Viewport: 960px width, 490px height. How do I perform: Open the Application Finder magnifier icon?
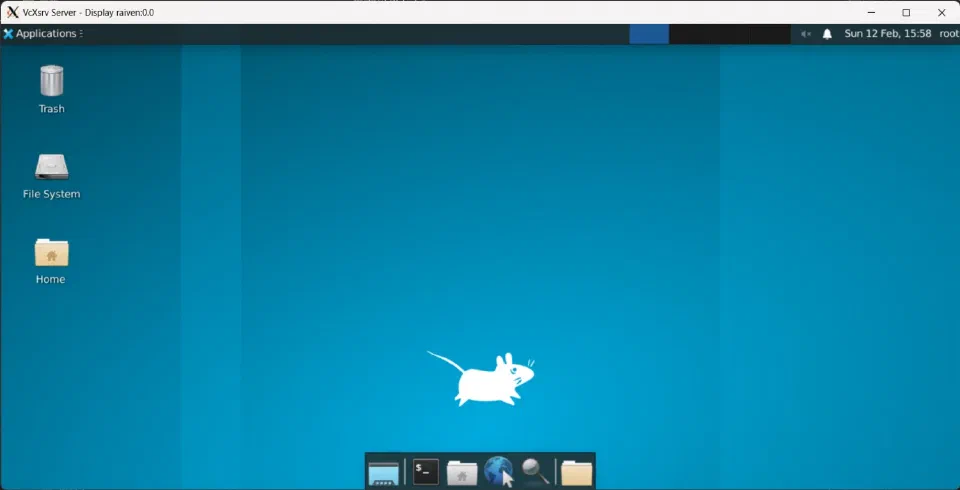click(534, 472)
